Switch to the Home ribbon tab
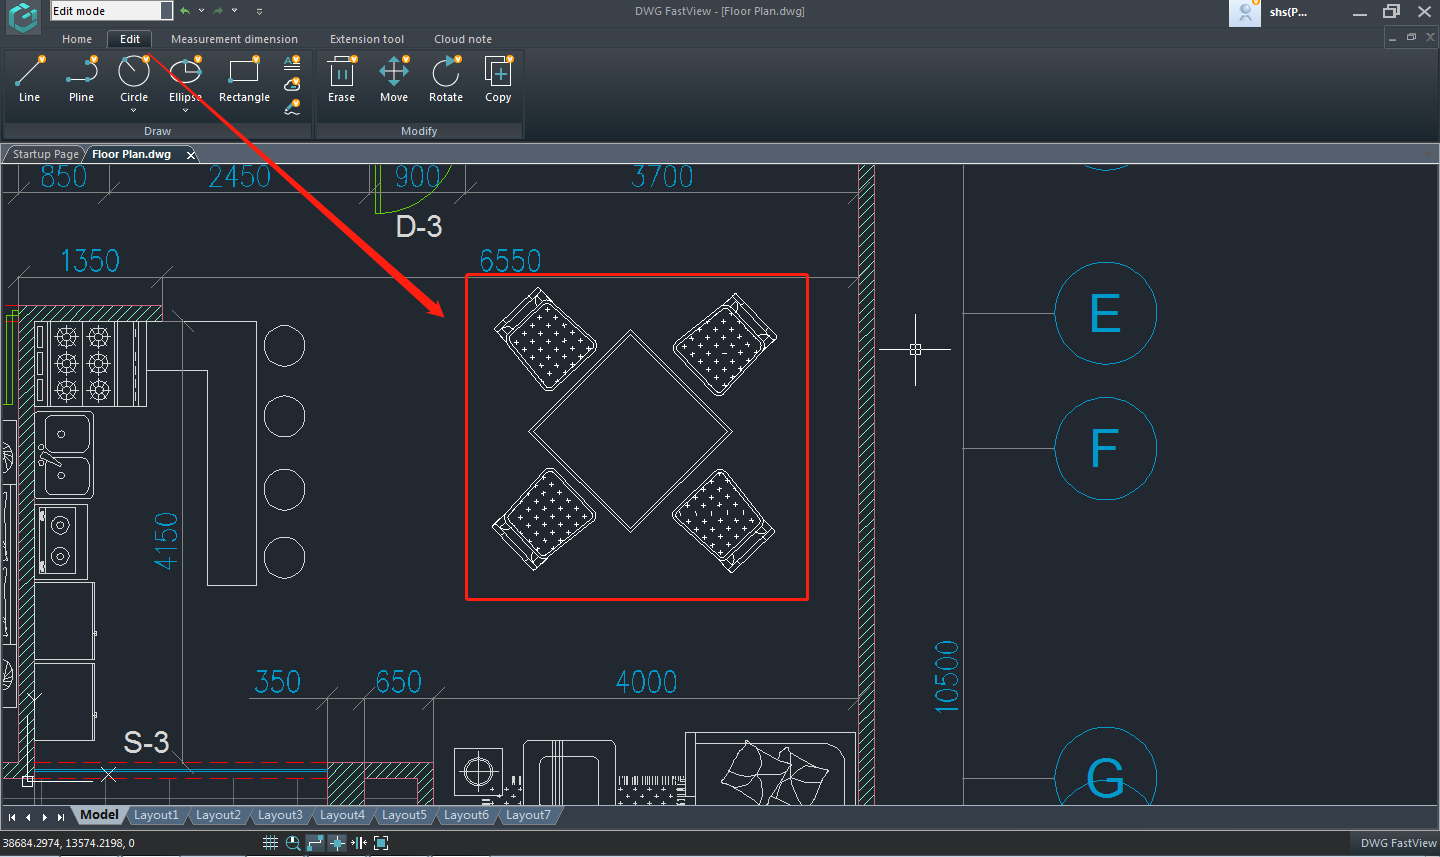1440x857 pixels. tap(77, 39)
